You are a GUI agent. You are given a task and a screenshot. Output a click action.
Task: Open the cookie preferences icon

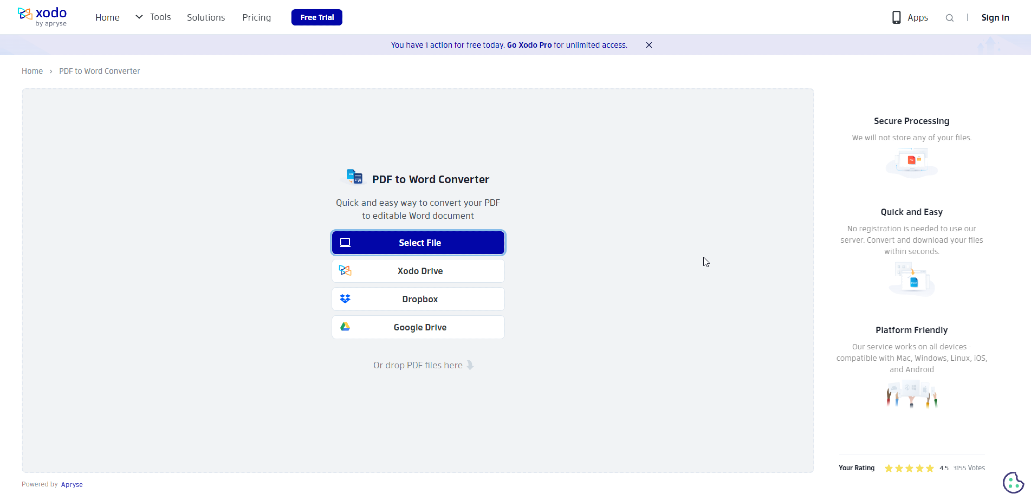(1013, 482)
